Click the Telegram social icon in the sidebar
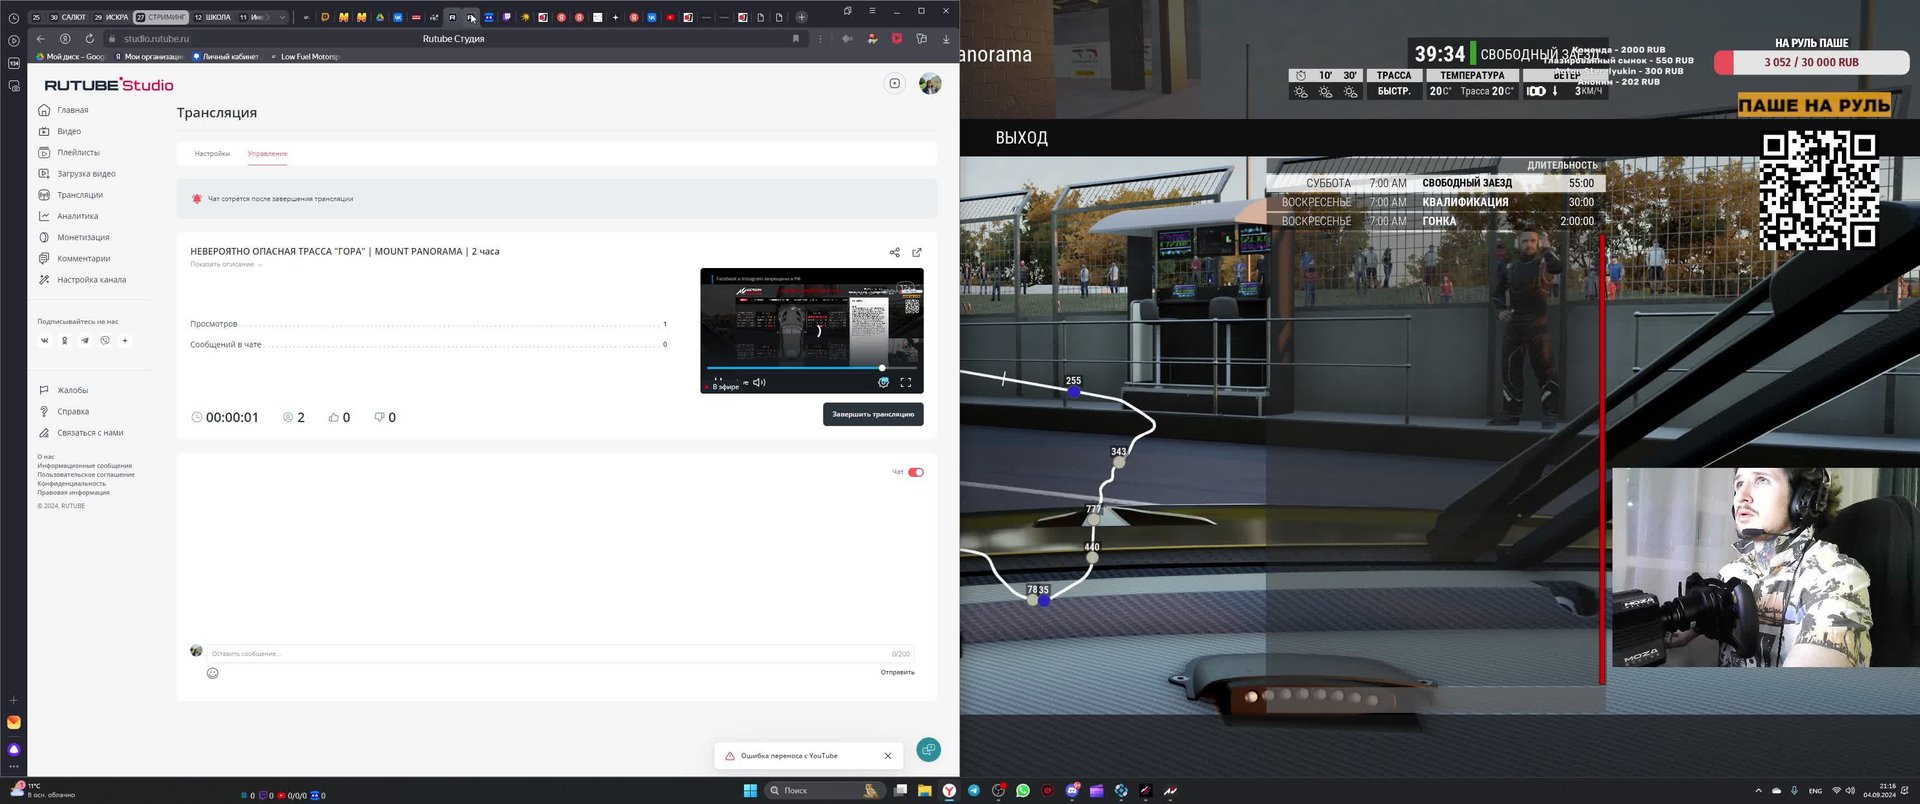1920x804 pixels. 85,340
